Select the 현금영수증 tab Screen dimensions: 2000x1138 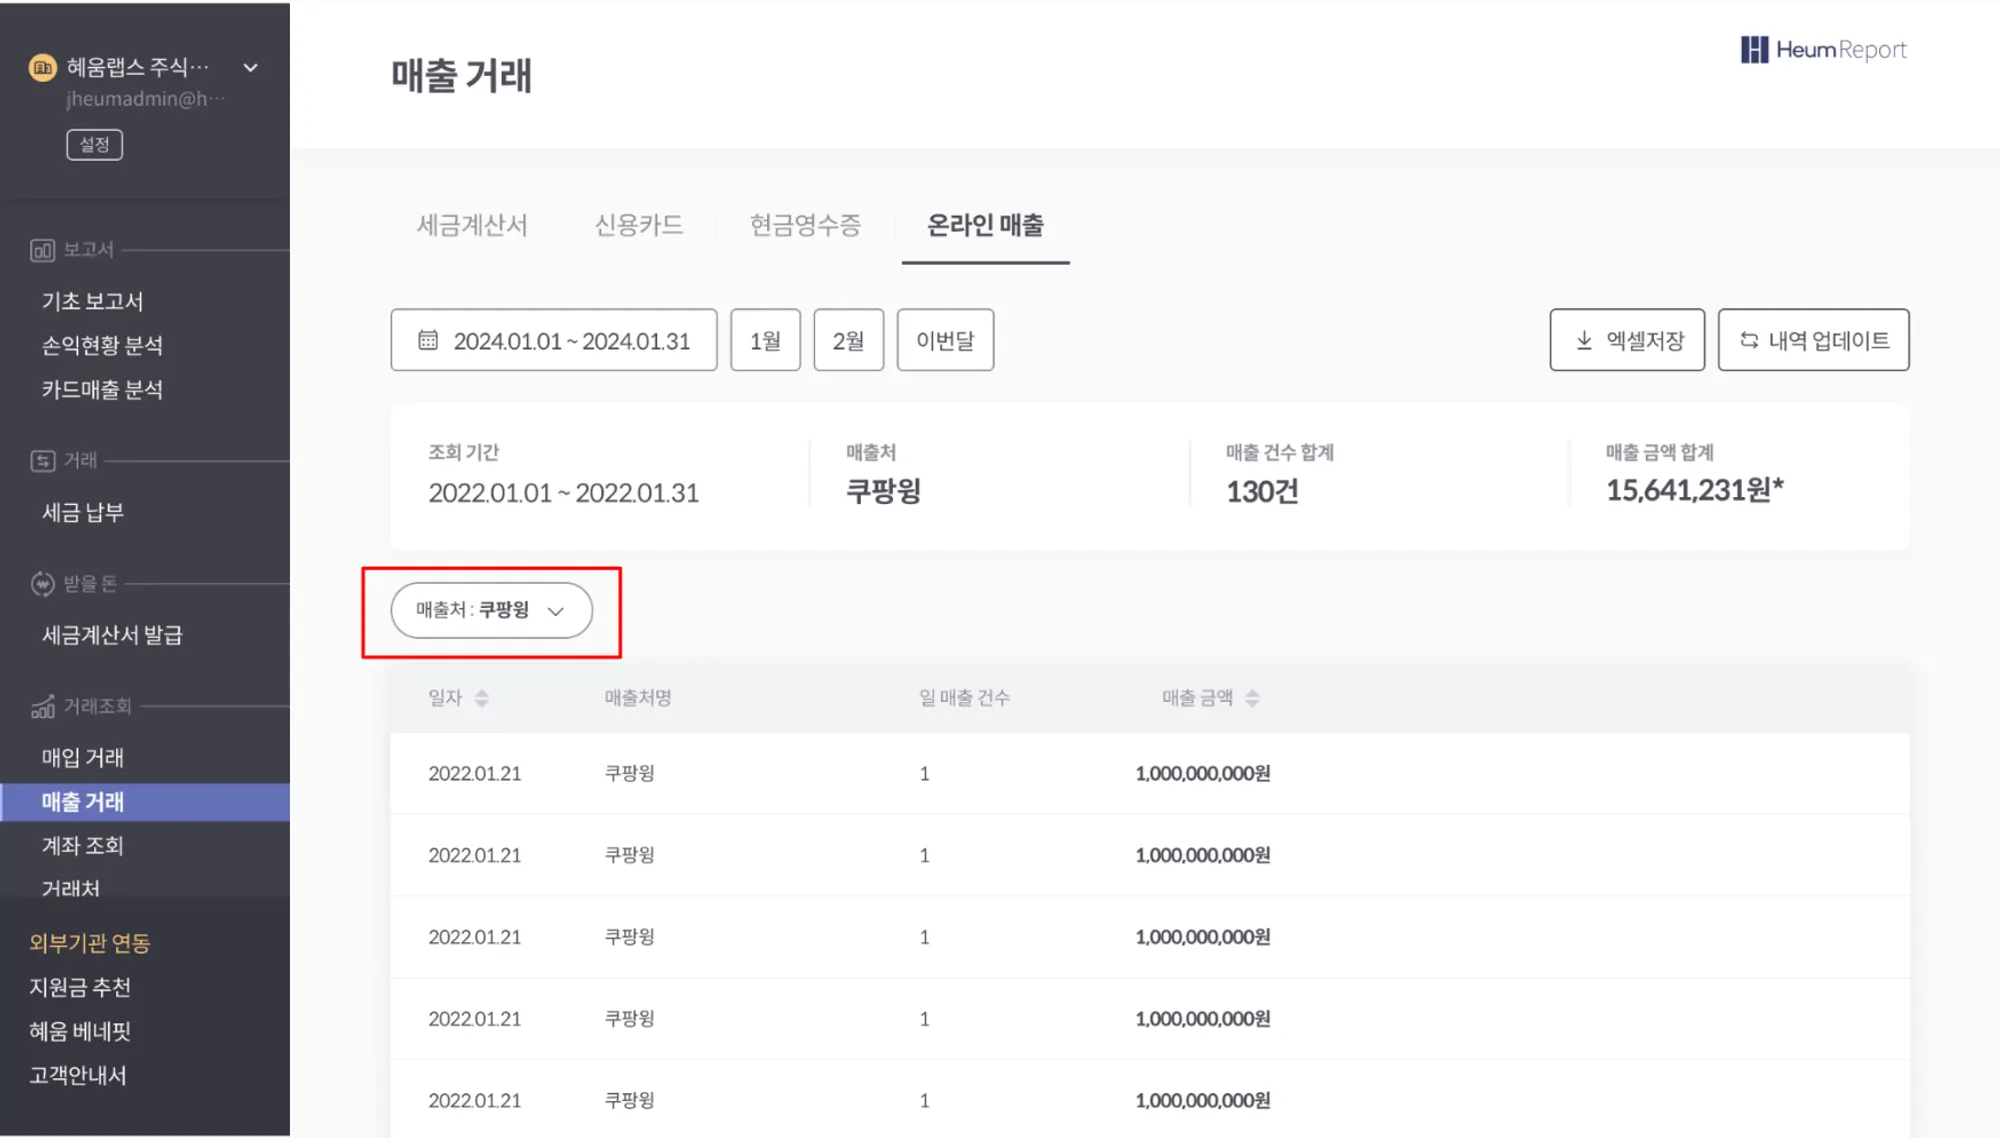805,225
